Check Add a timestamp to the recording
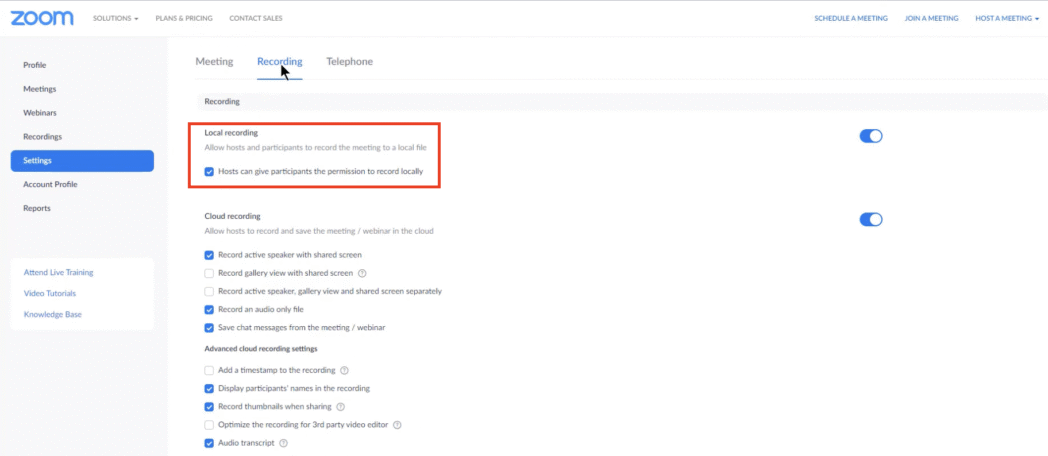This screenshot has width=1048, height=456. point(209,370)
